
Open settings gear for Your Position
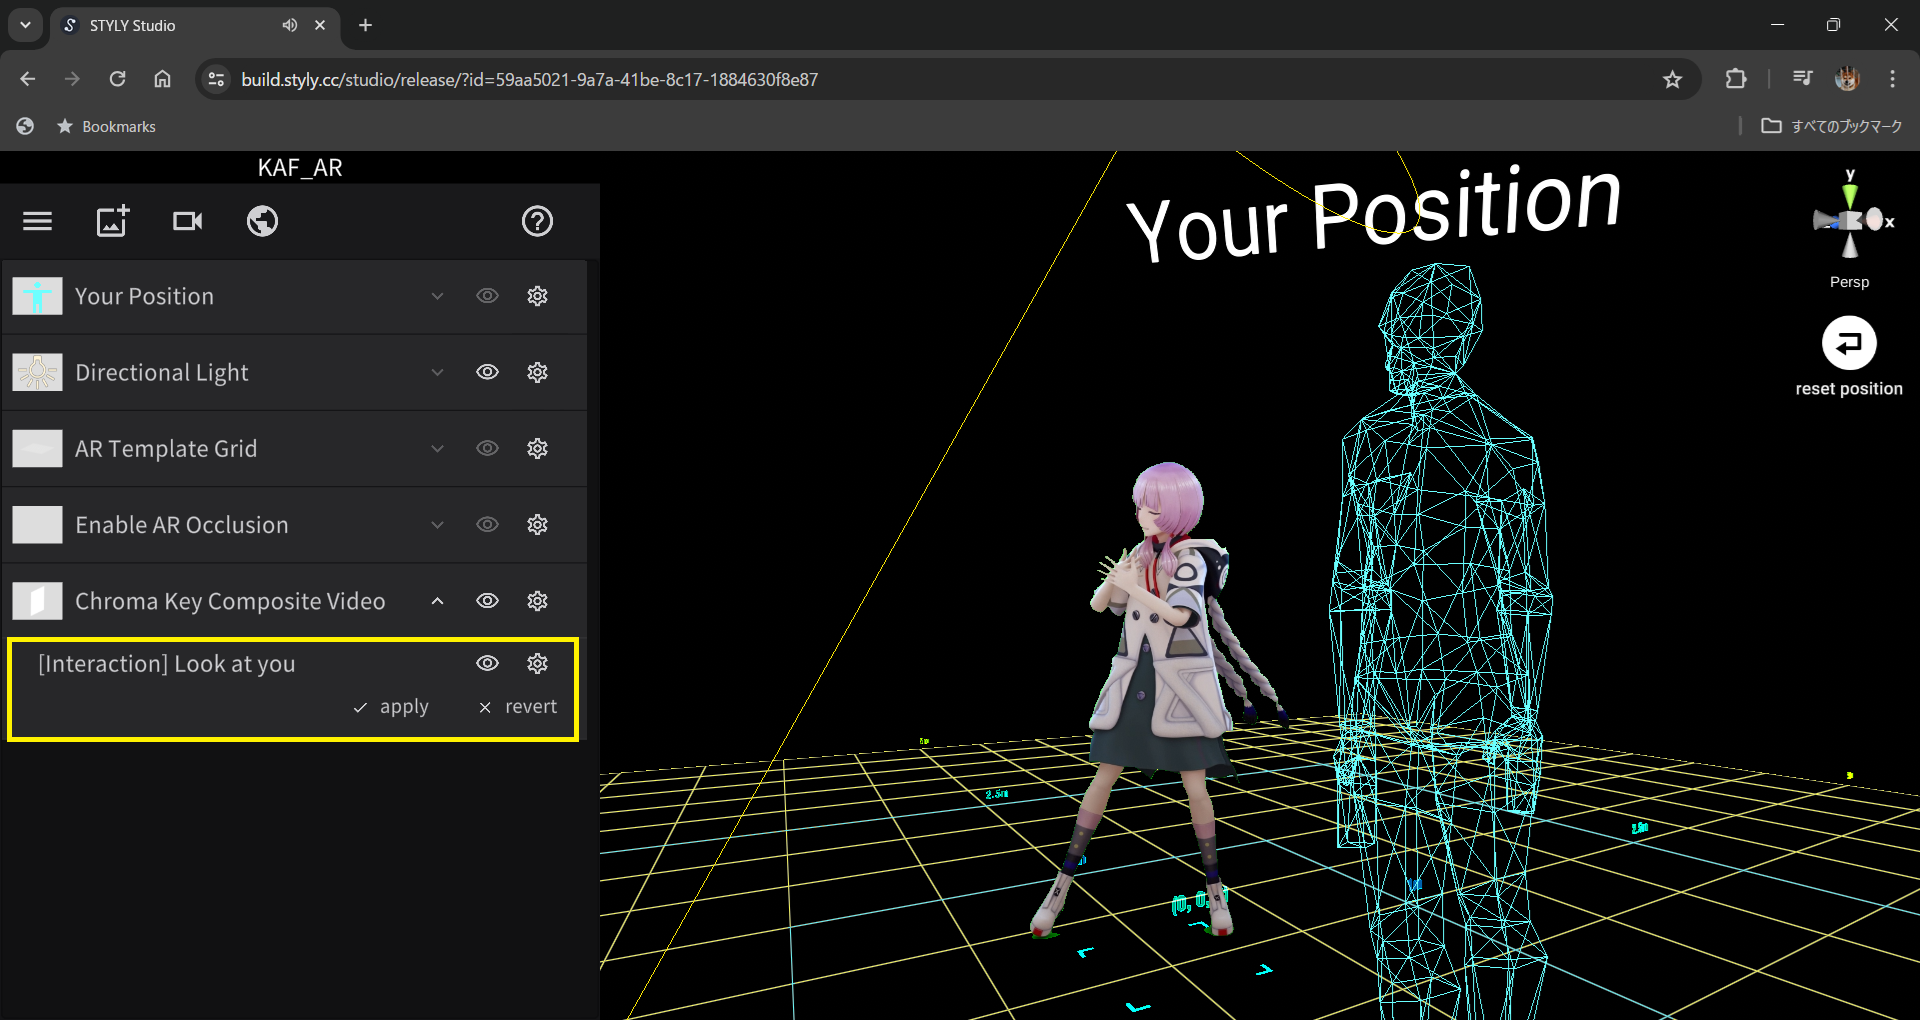coord(538,296)
